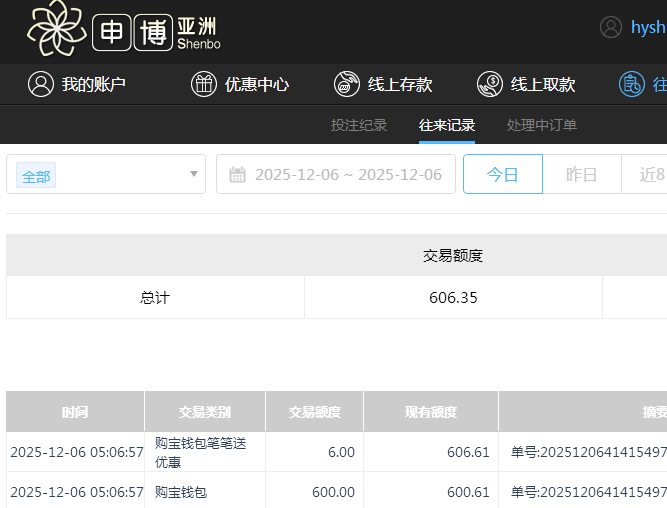The width and height of the screenshot is (667, 508).
Task: Click total value 606.35
Action: click(453, 297)
